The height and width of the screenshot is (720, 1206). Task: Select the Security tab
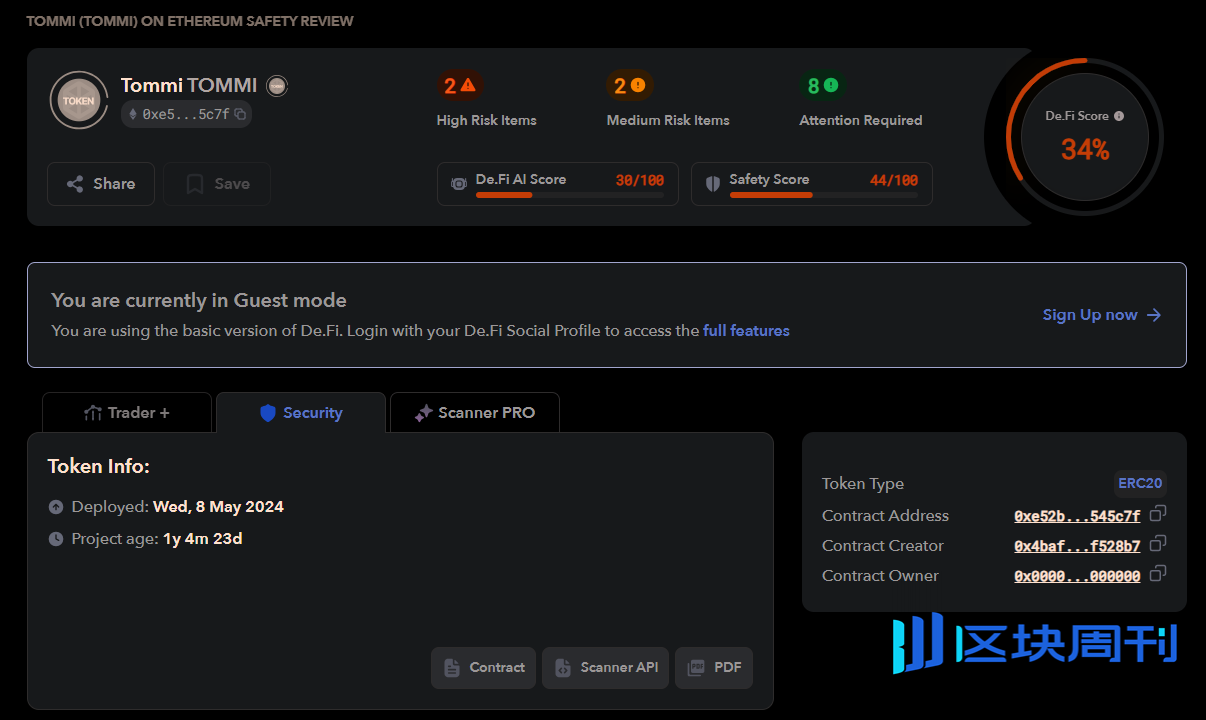[x=301, y=413]
